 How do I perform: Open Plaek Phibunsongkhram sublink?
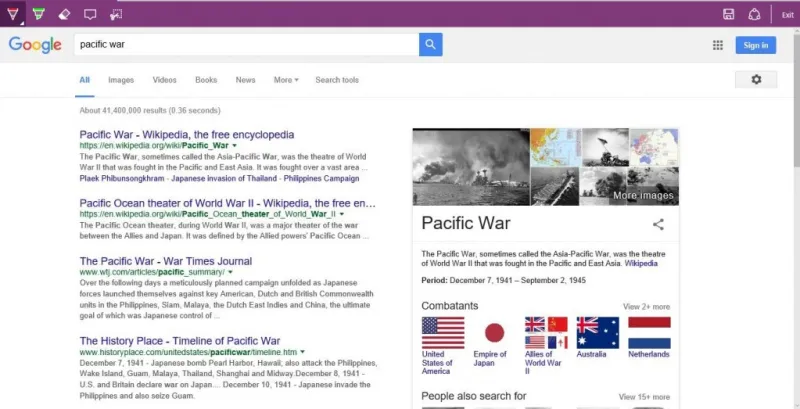[122, 178]
